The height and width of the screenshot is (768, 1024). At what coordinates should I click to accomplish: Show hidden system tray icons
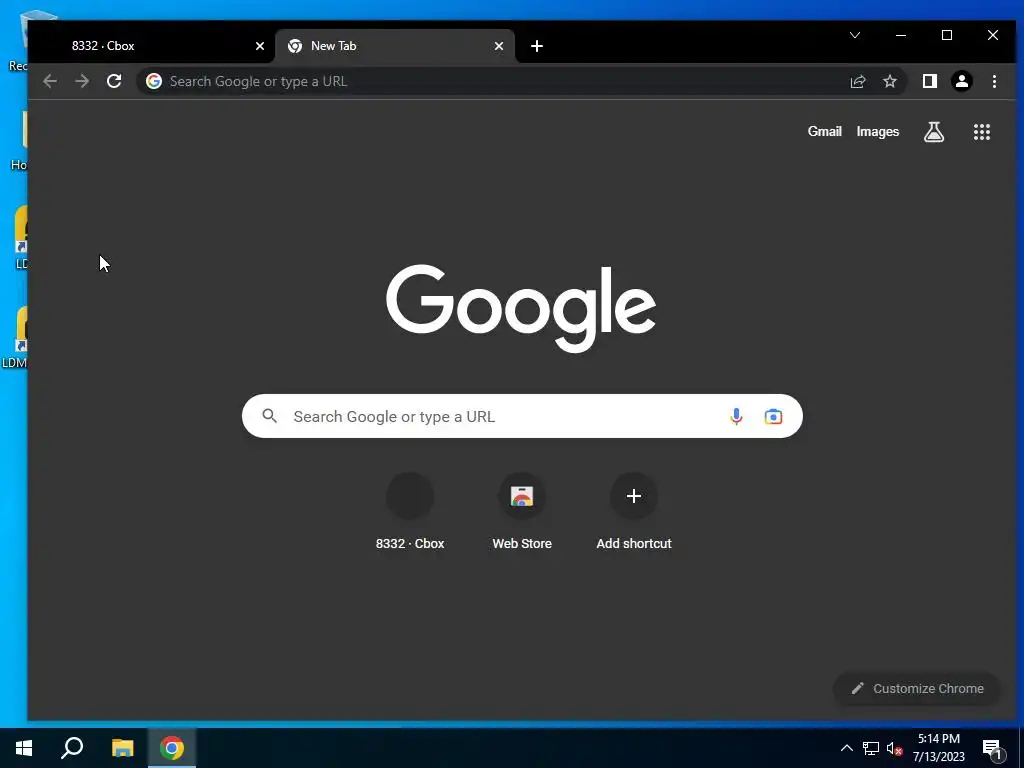[x=846, y=748]
